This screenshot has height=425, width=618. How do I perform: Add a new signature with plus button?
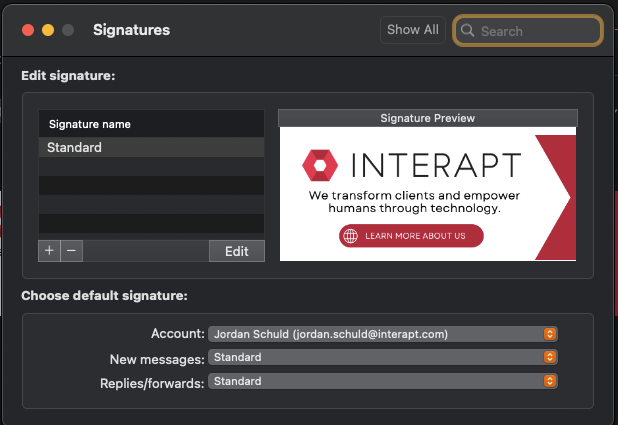49,251
